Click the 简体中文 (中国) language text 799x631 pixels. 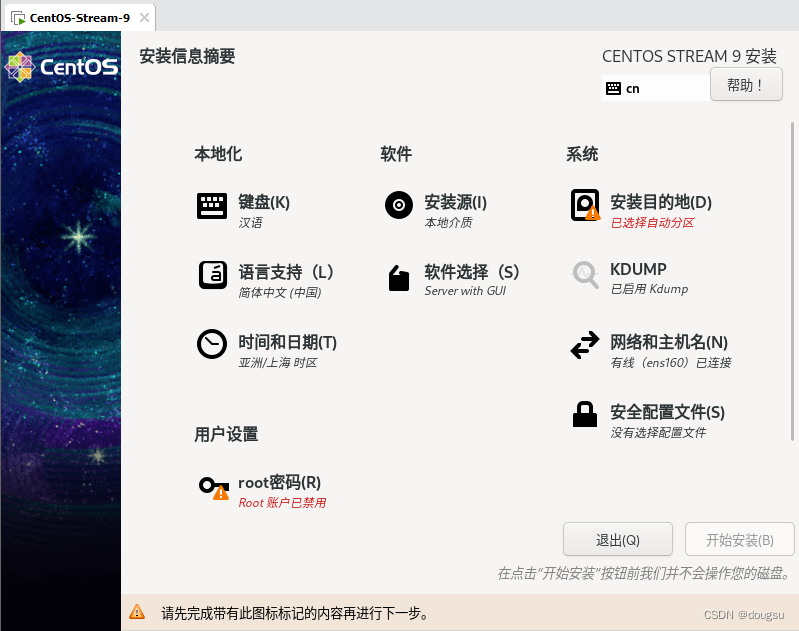coord(280,293)
